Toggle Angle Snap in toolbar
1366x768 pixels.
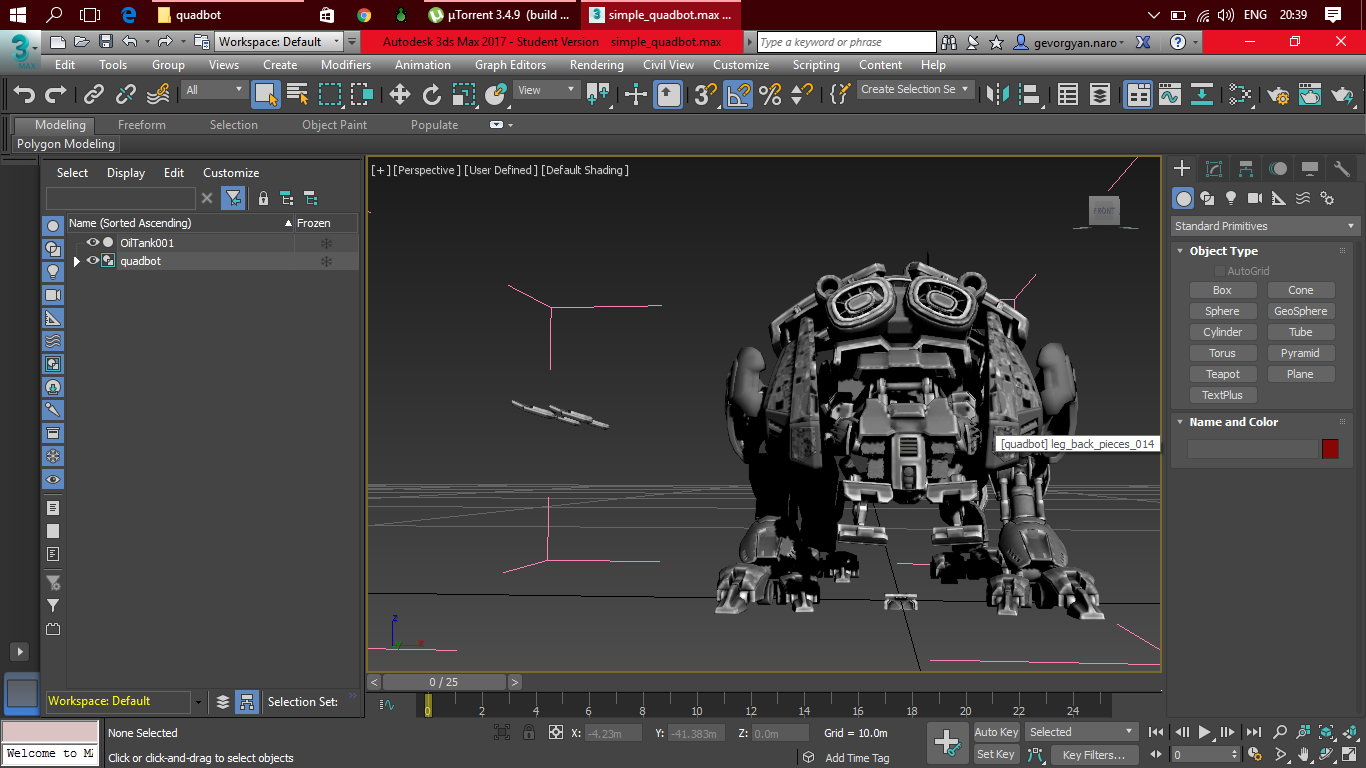click(738, 94)
